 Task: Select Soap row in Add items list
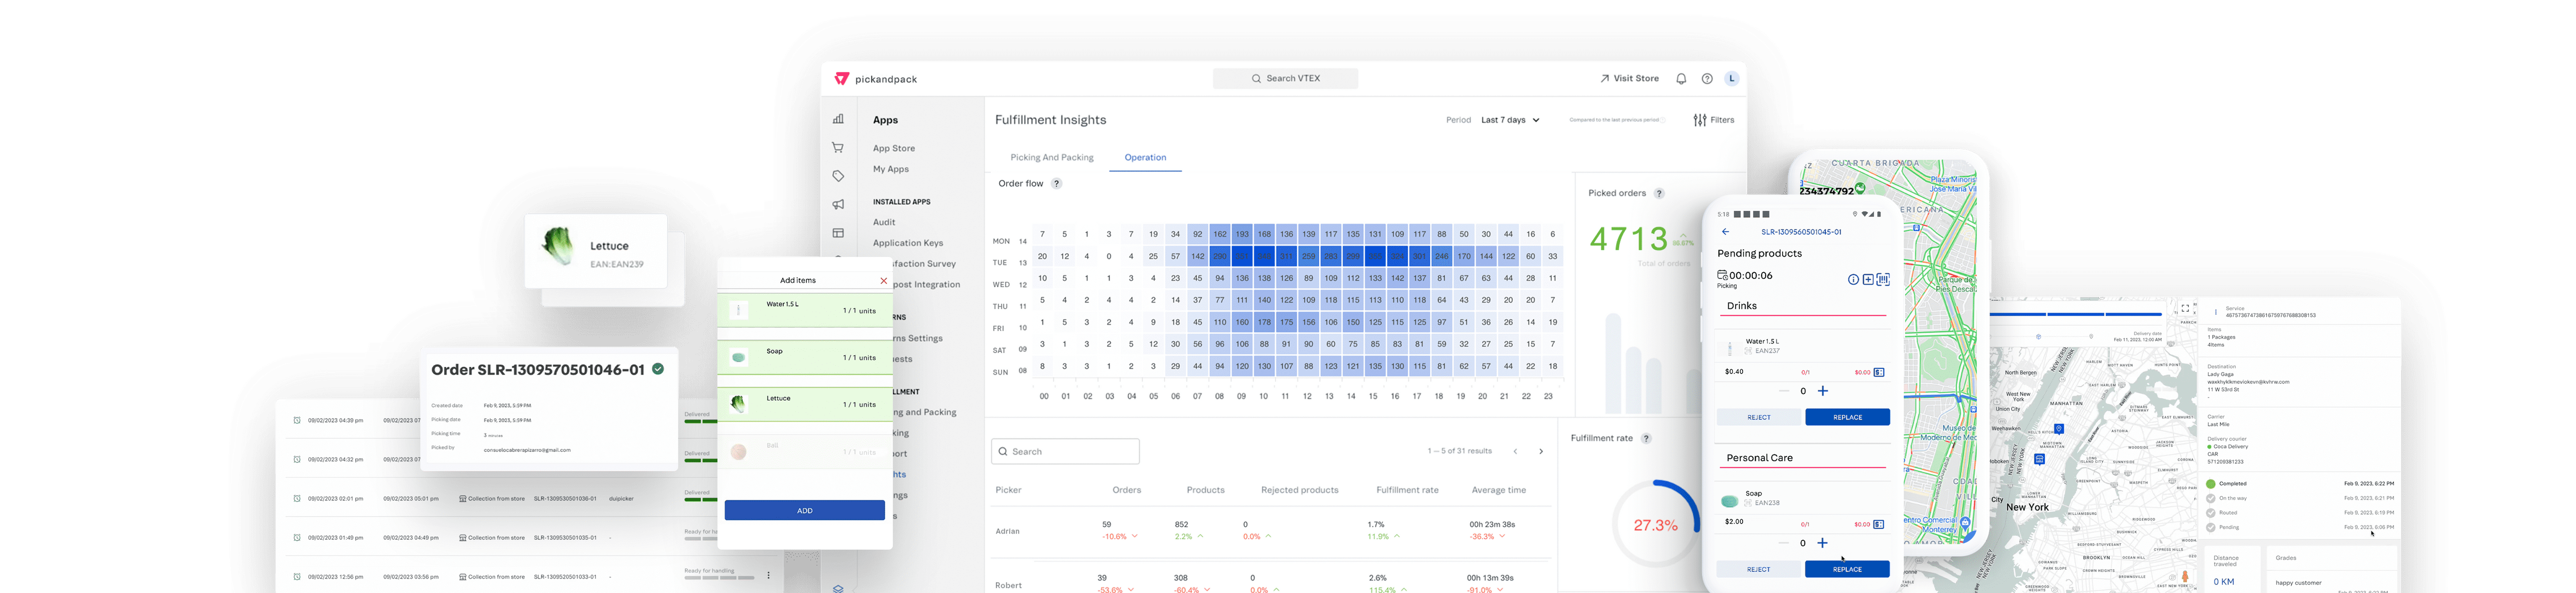[805, 358]
